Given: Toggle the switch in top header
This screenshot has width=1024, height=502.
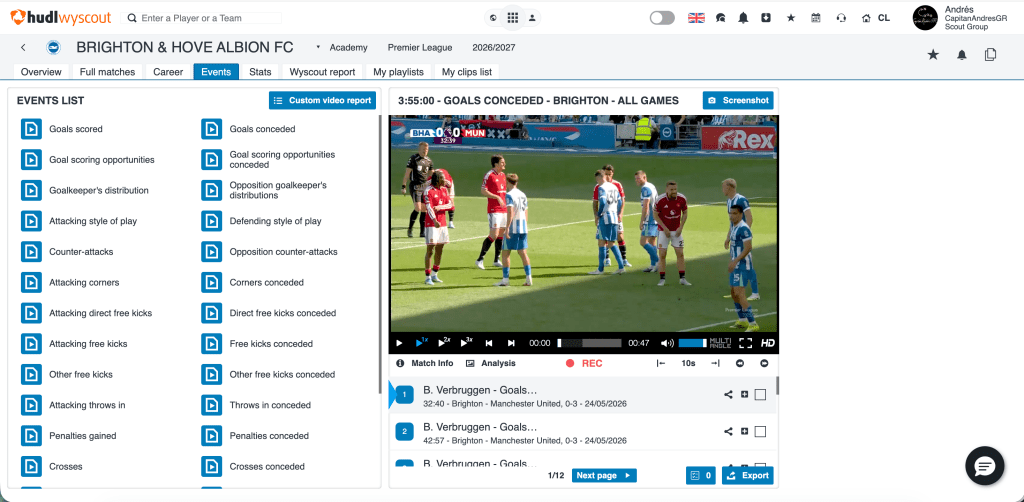Looking at the screenshot, I should (x=662, y=18).
